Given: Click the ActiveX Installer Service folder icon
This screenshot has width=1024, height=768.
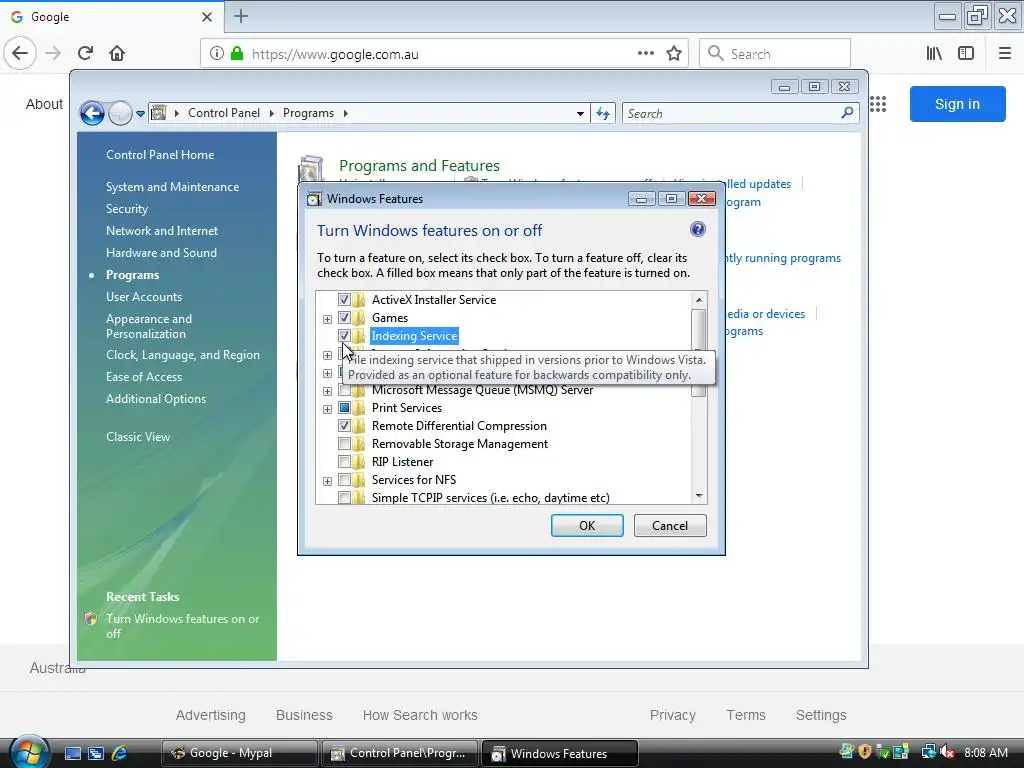Looking at the screenshot, I should pyautogui.click(x=359, y=300).
